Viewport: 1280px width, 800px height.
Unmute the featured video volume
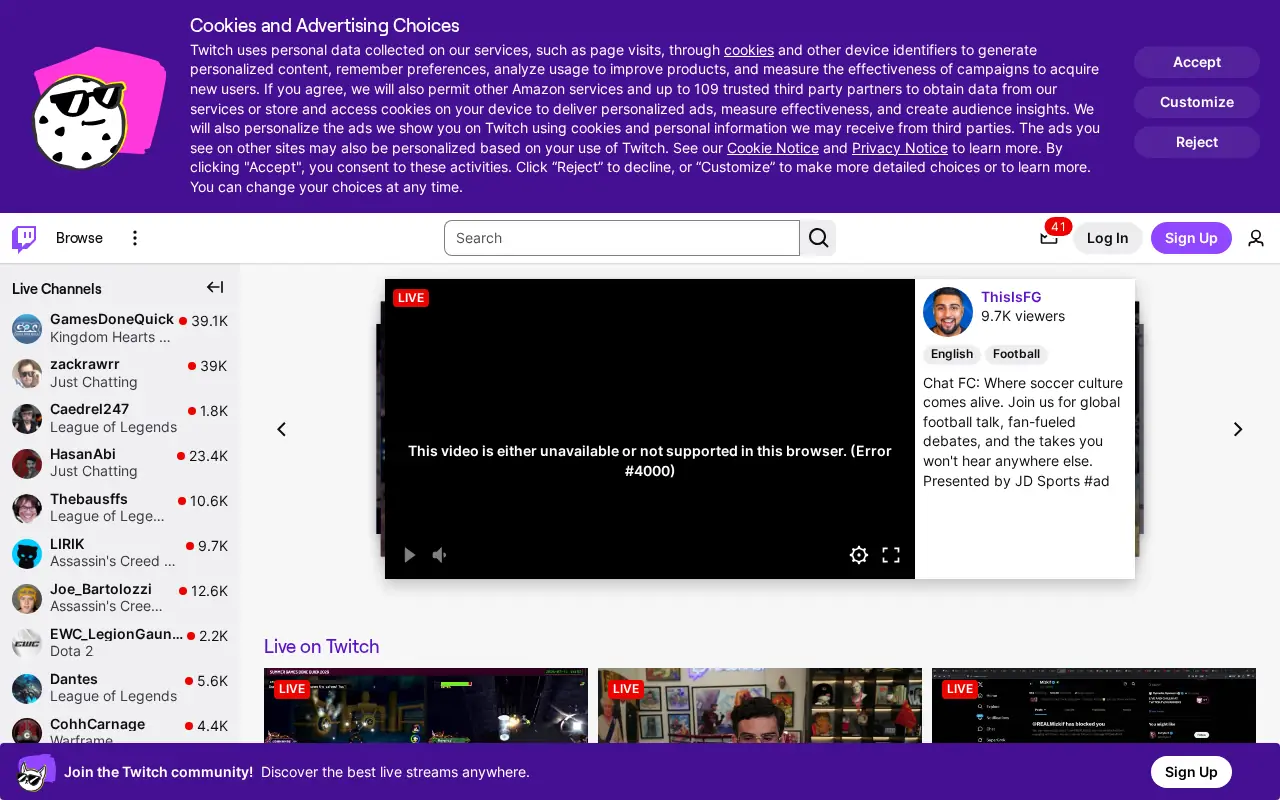(x=440, y=555)
